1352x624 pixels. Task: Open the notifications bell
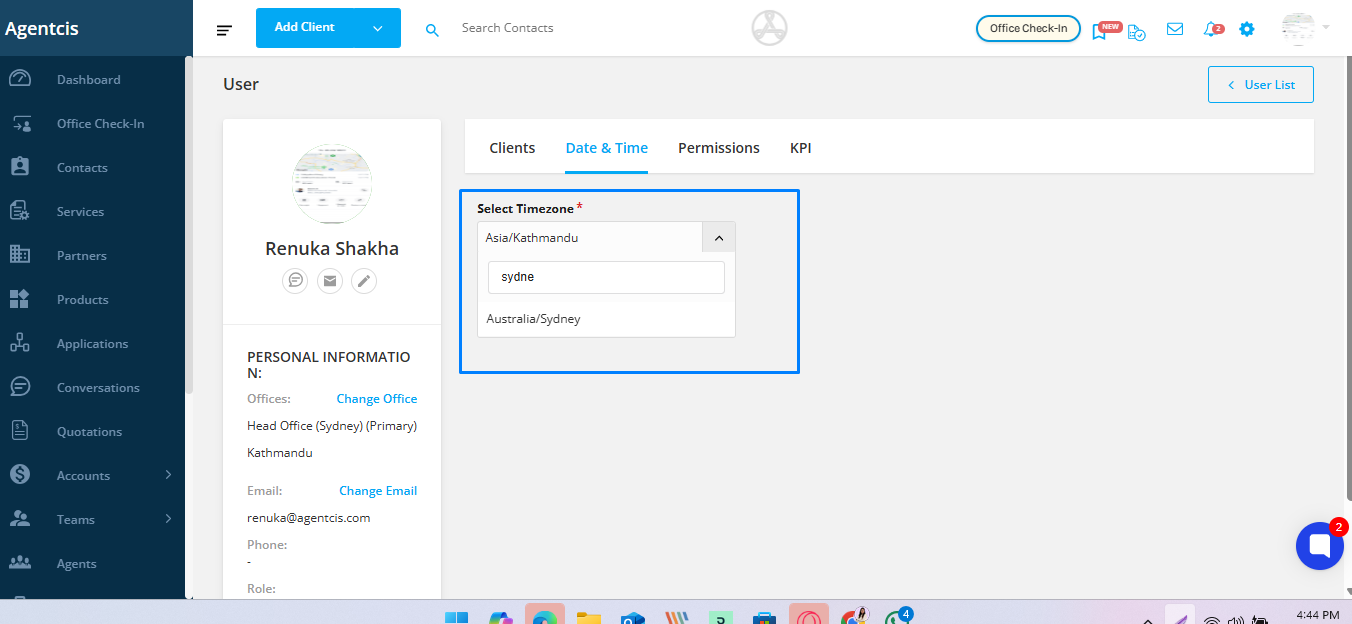[1212, 29]
